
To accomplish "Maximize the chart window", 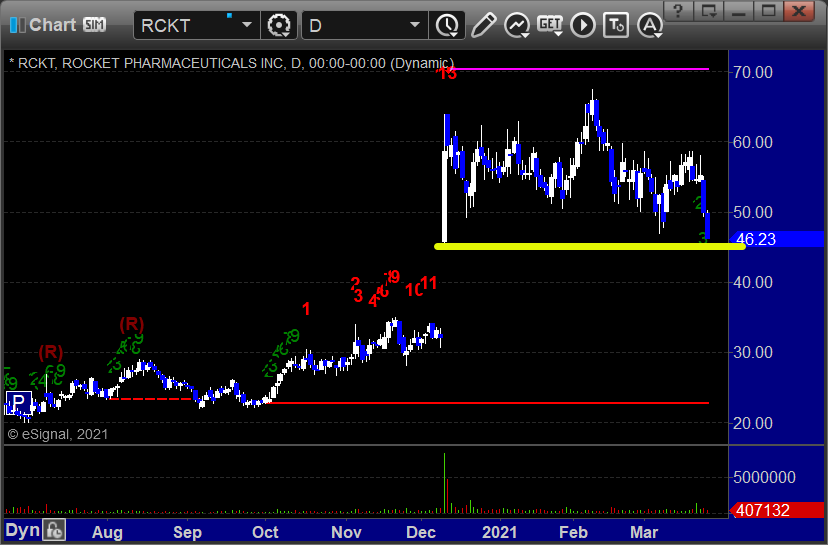I will click(768, 10).
